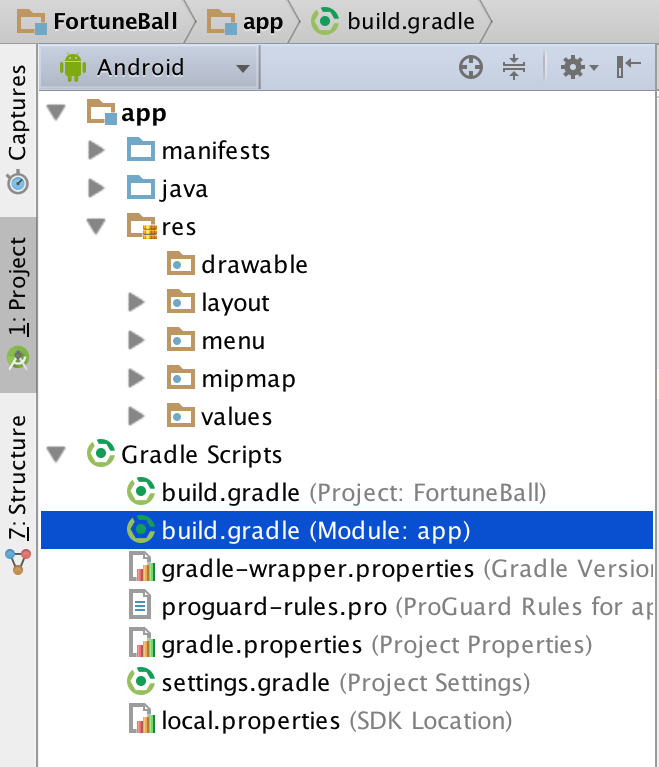Click the res resource folder icon
The height and width of the screenshot is (767, 659).
click(x=142, y=226)
